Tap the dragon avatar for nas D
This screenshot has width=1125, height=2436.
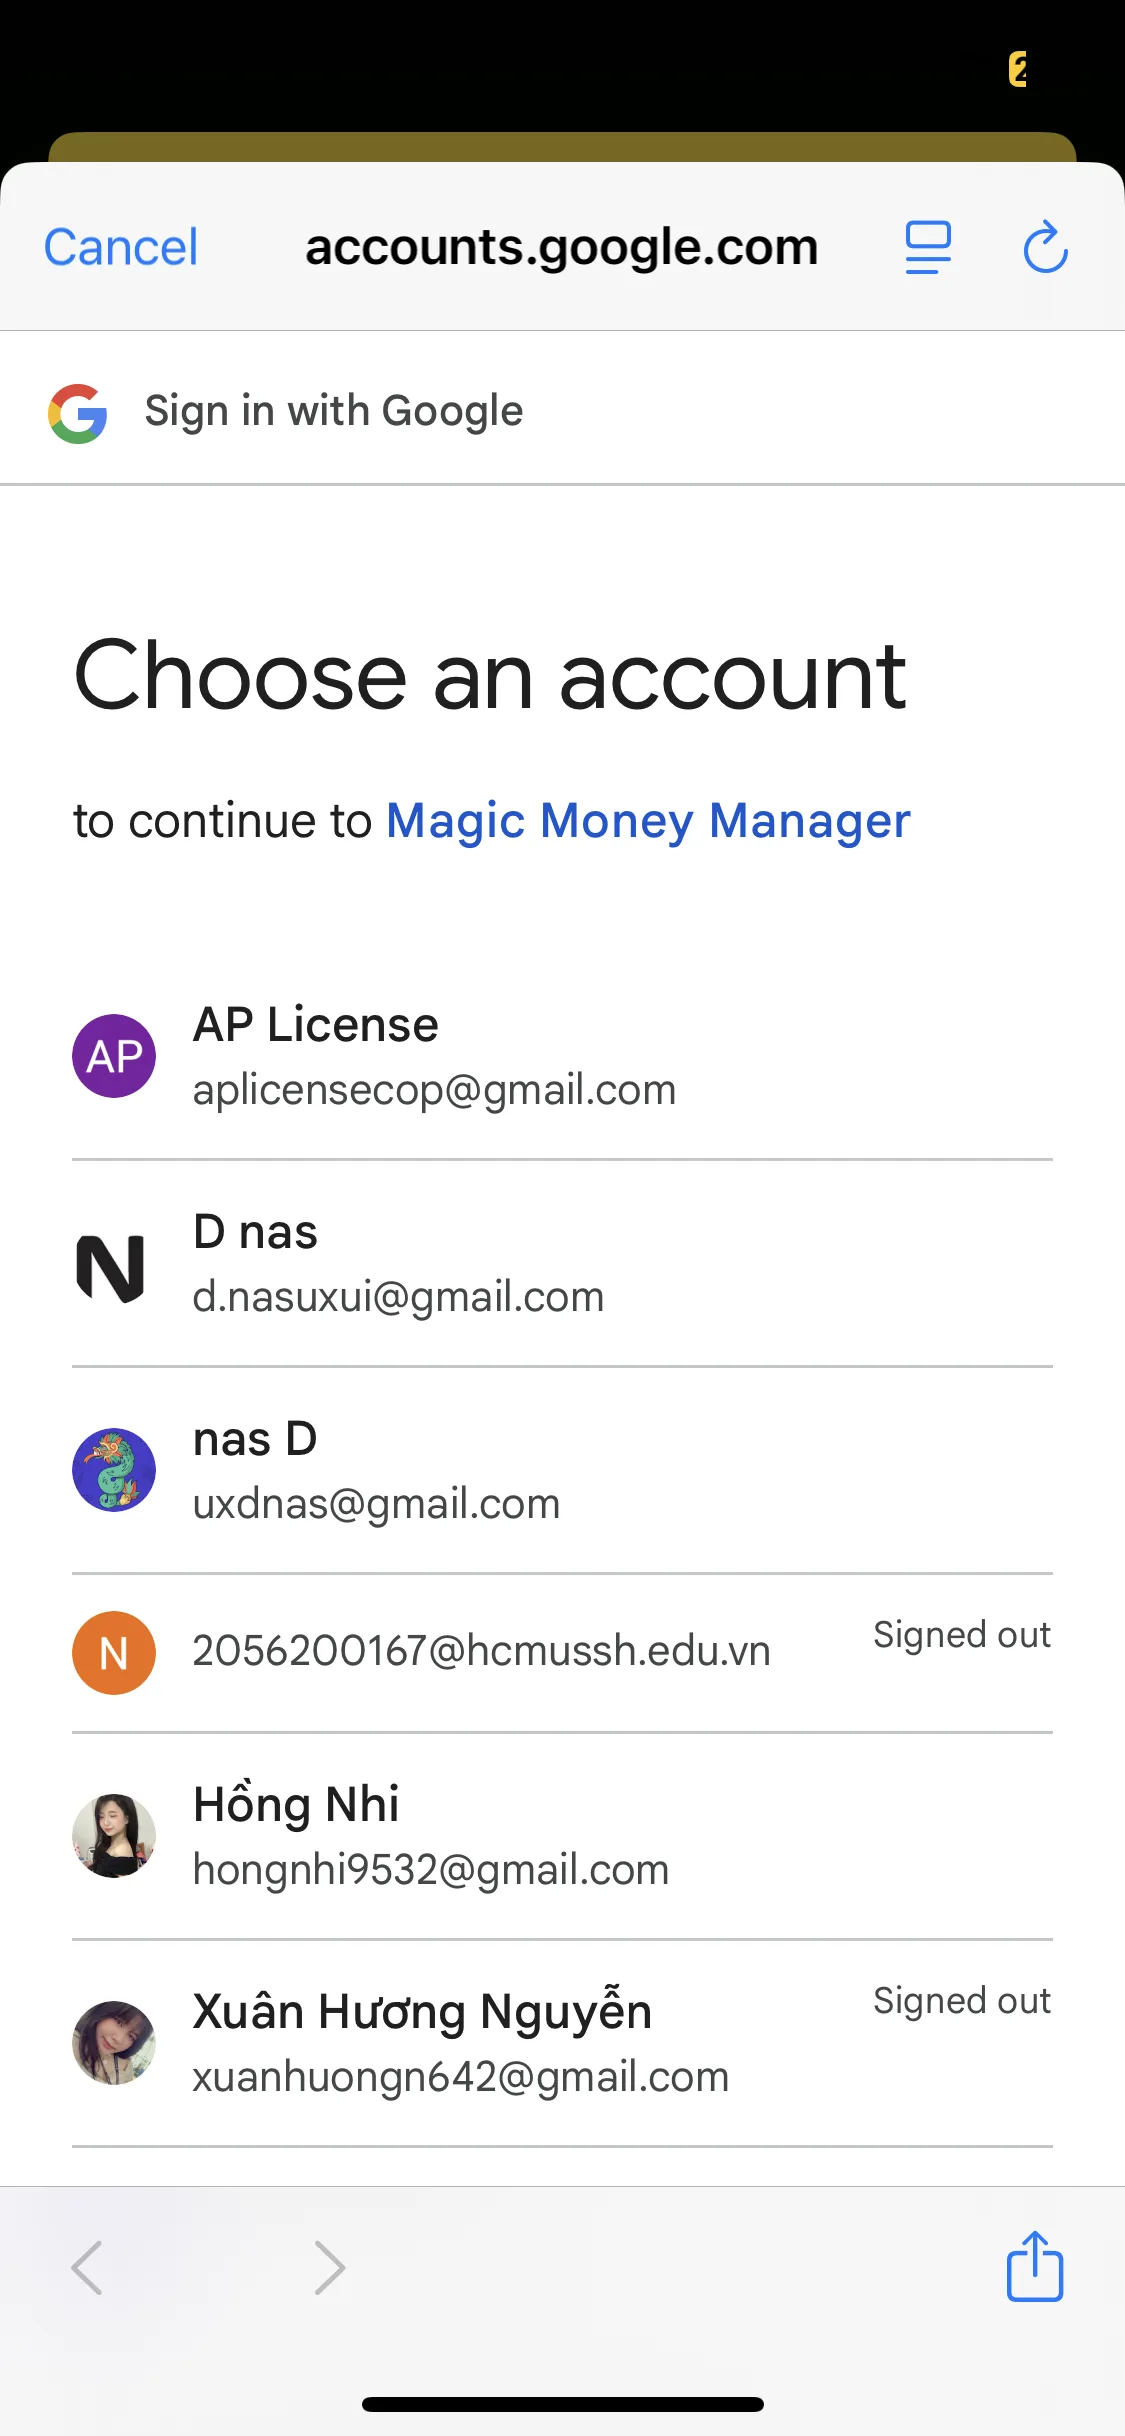[114, 1470]
